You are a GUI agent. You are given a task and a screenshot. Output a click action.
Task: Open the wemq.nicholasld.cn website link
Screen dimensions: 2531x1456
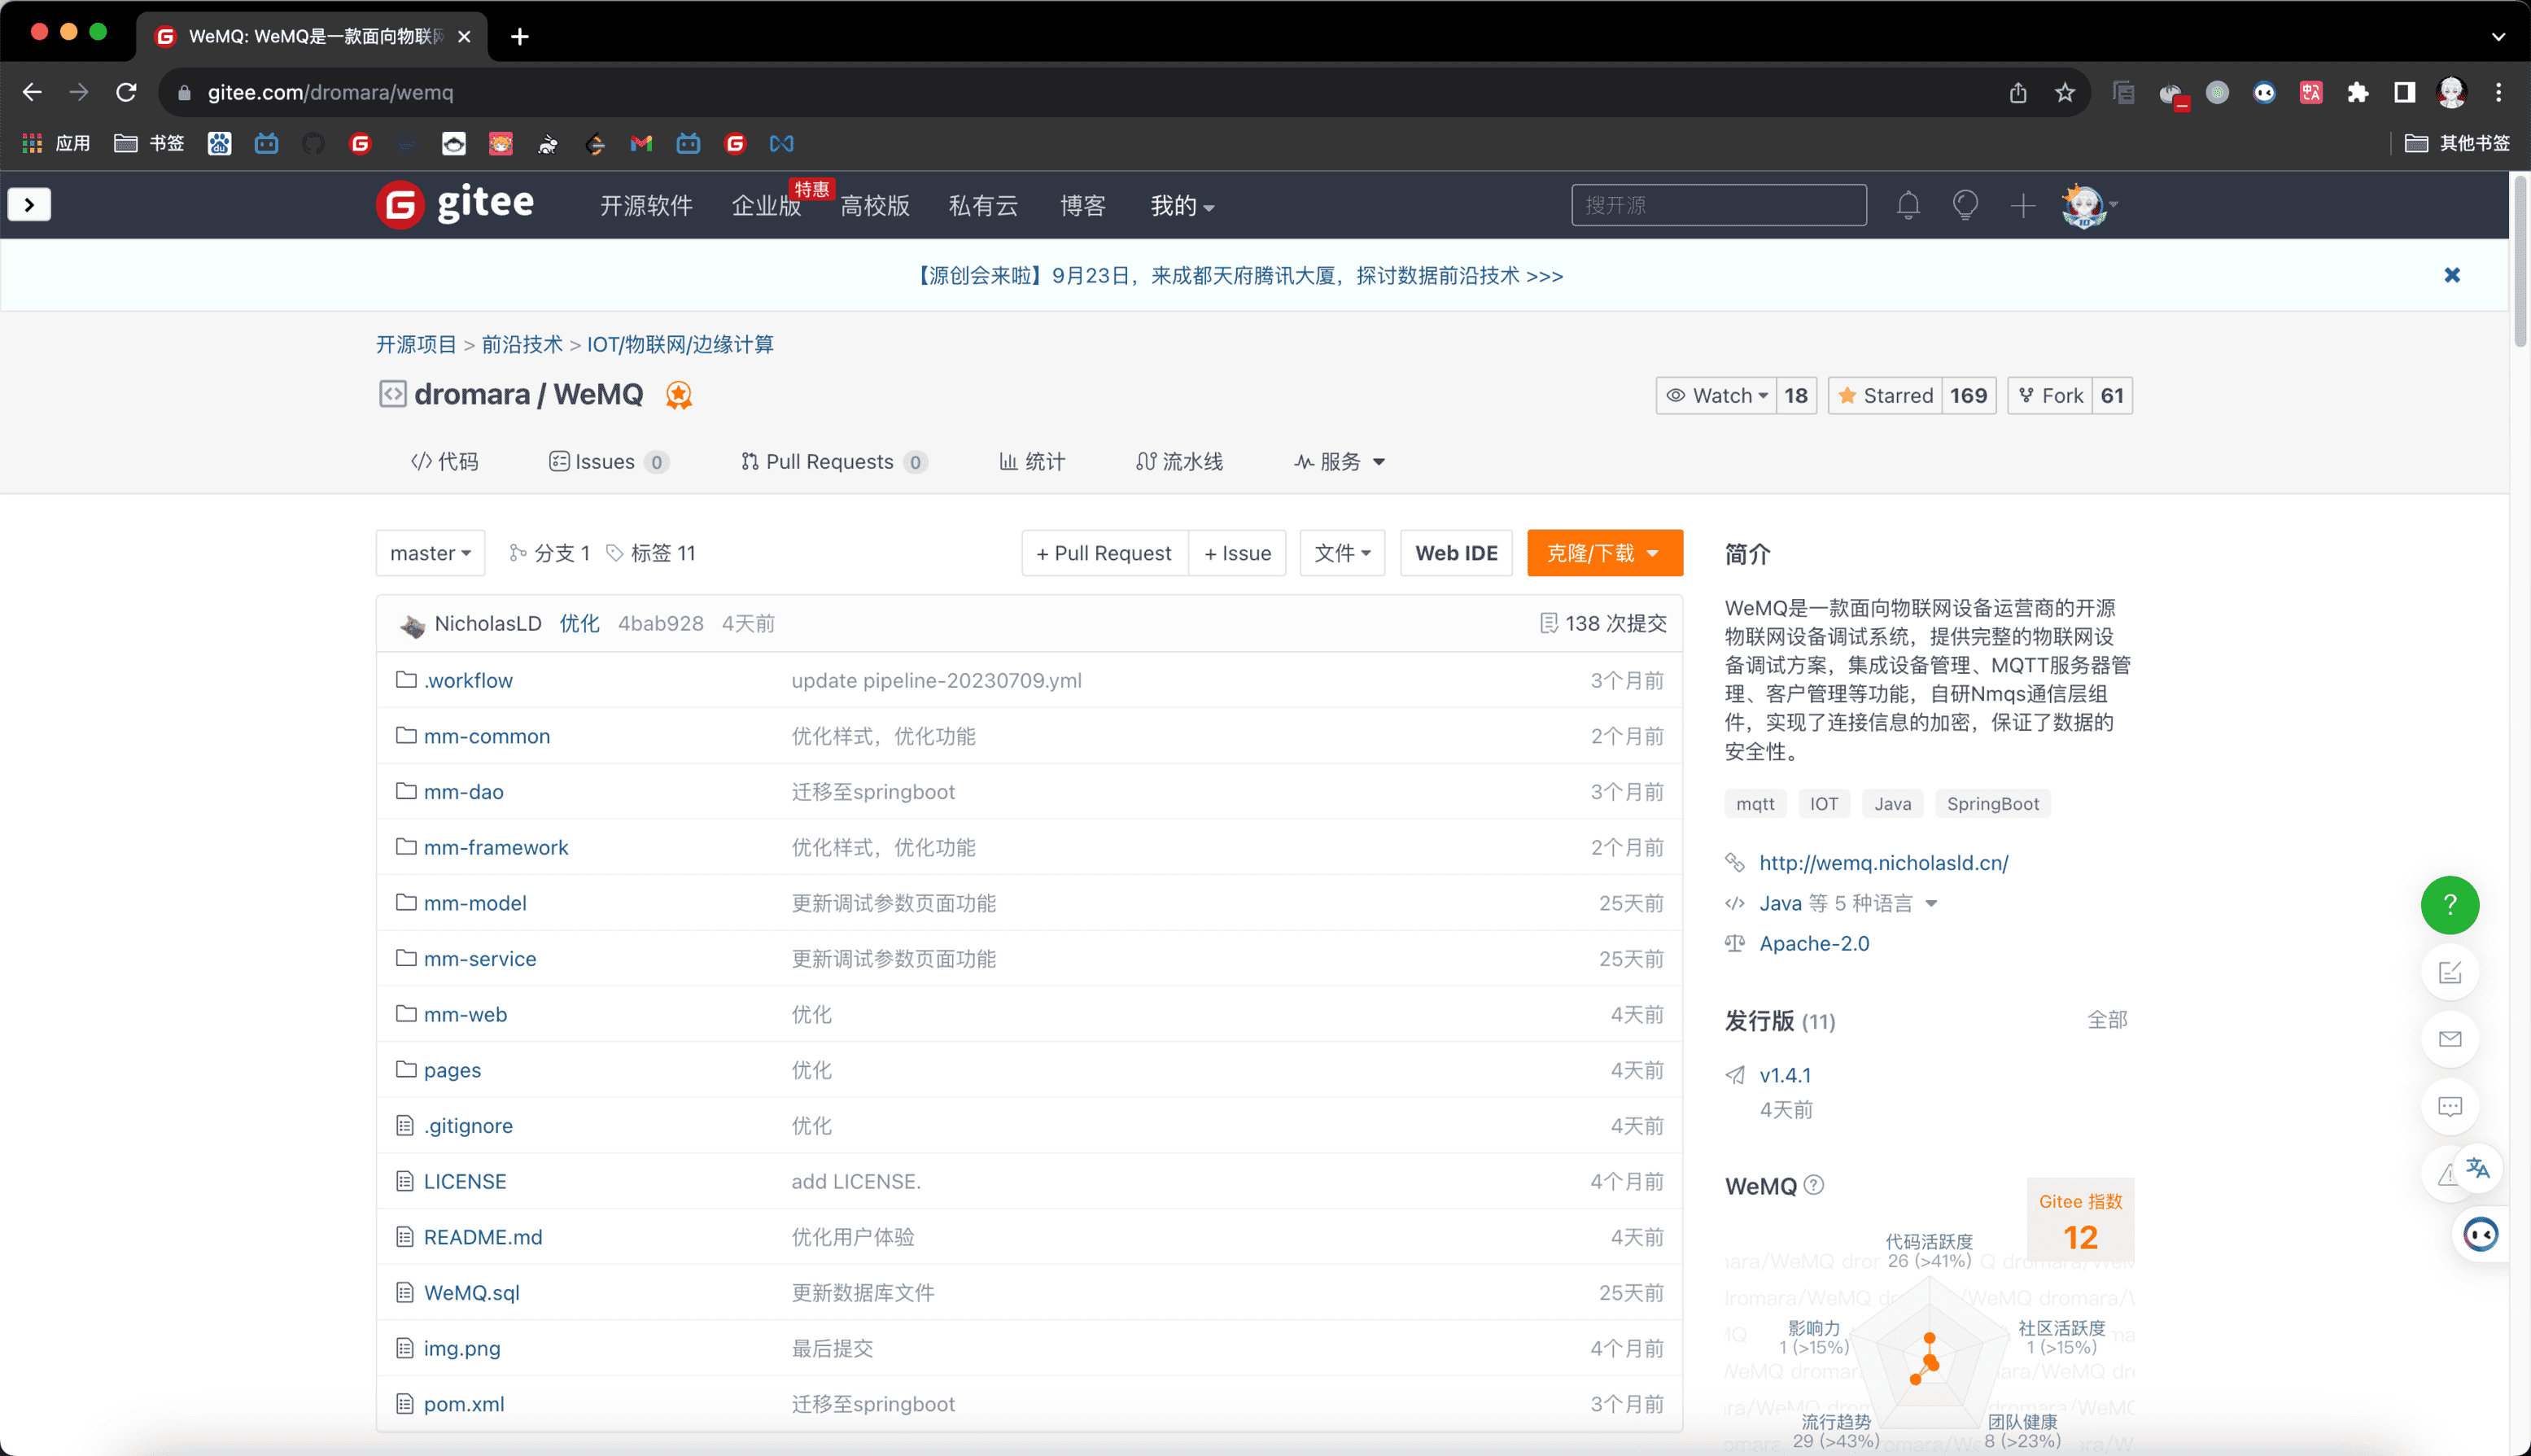(1883, 862)
